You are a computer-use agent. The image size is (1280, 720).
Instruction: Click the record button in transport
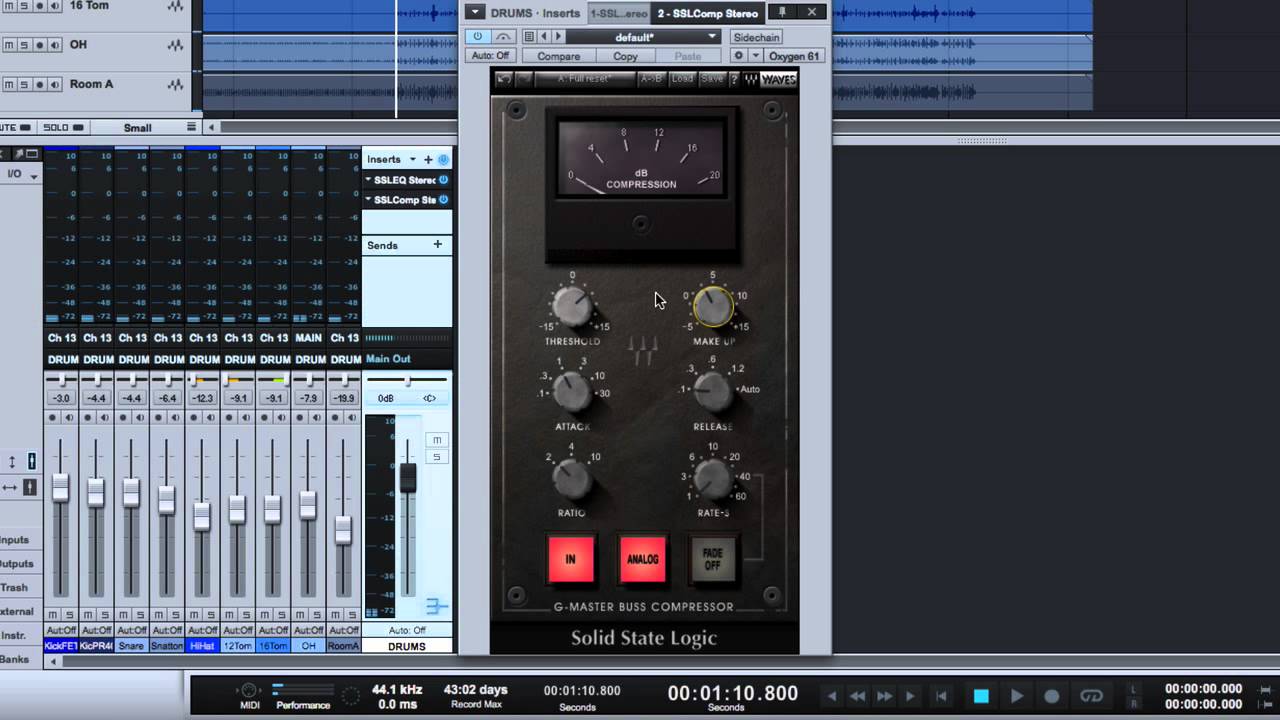(x=1052, y=696)
